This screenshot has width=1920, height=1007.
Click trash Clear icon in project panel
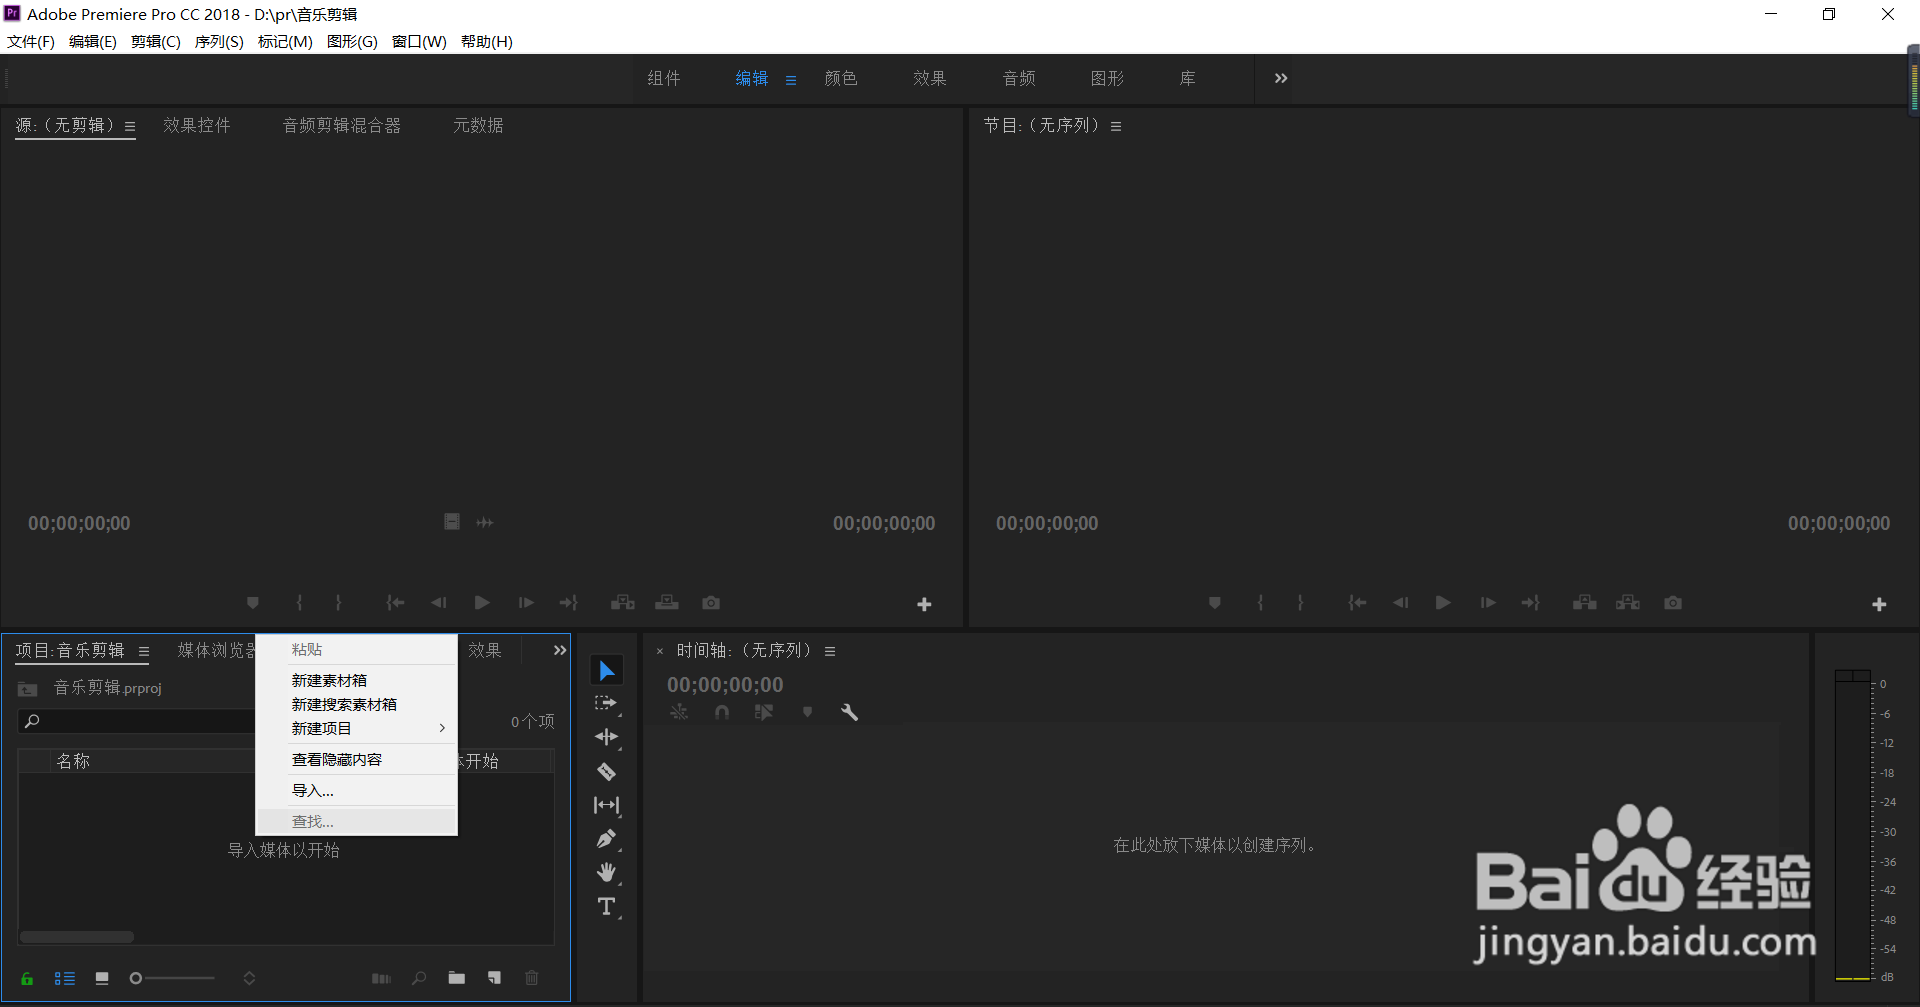[532, 978]
